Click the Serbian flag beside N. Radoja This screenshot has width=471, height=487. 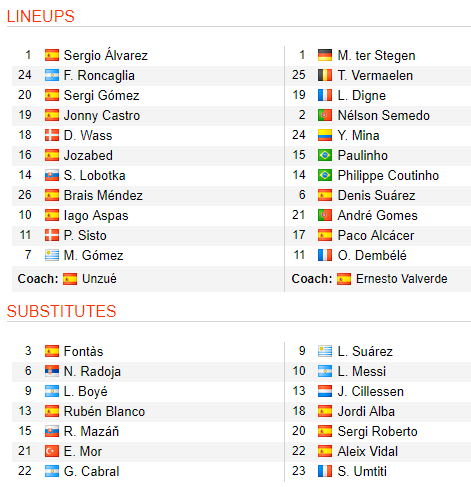(x=52, y=371)
